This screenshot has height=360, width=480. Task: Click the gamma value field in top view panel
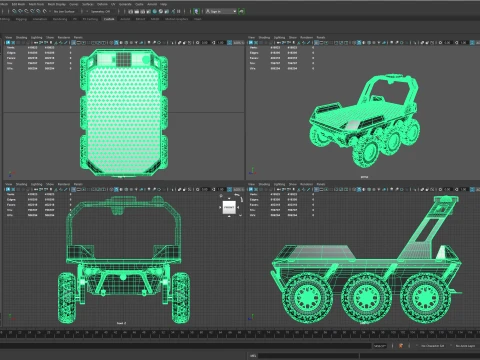tap(221, 43)
